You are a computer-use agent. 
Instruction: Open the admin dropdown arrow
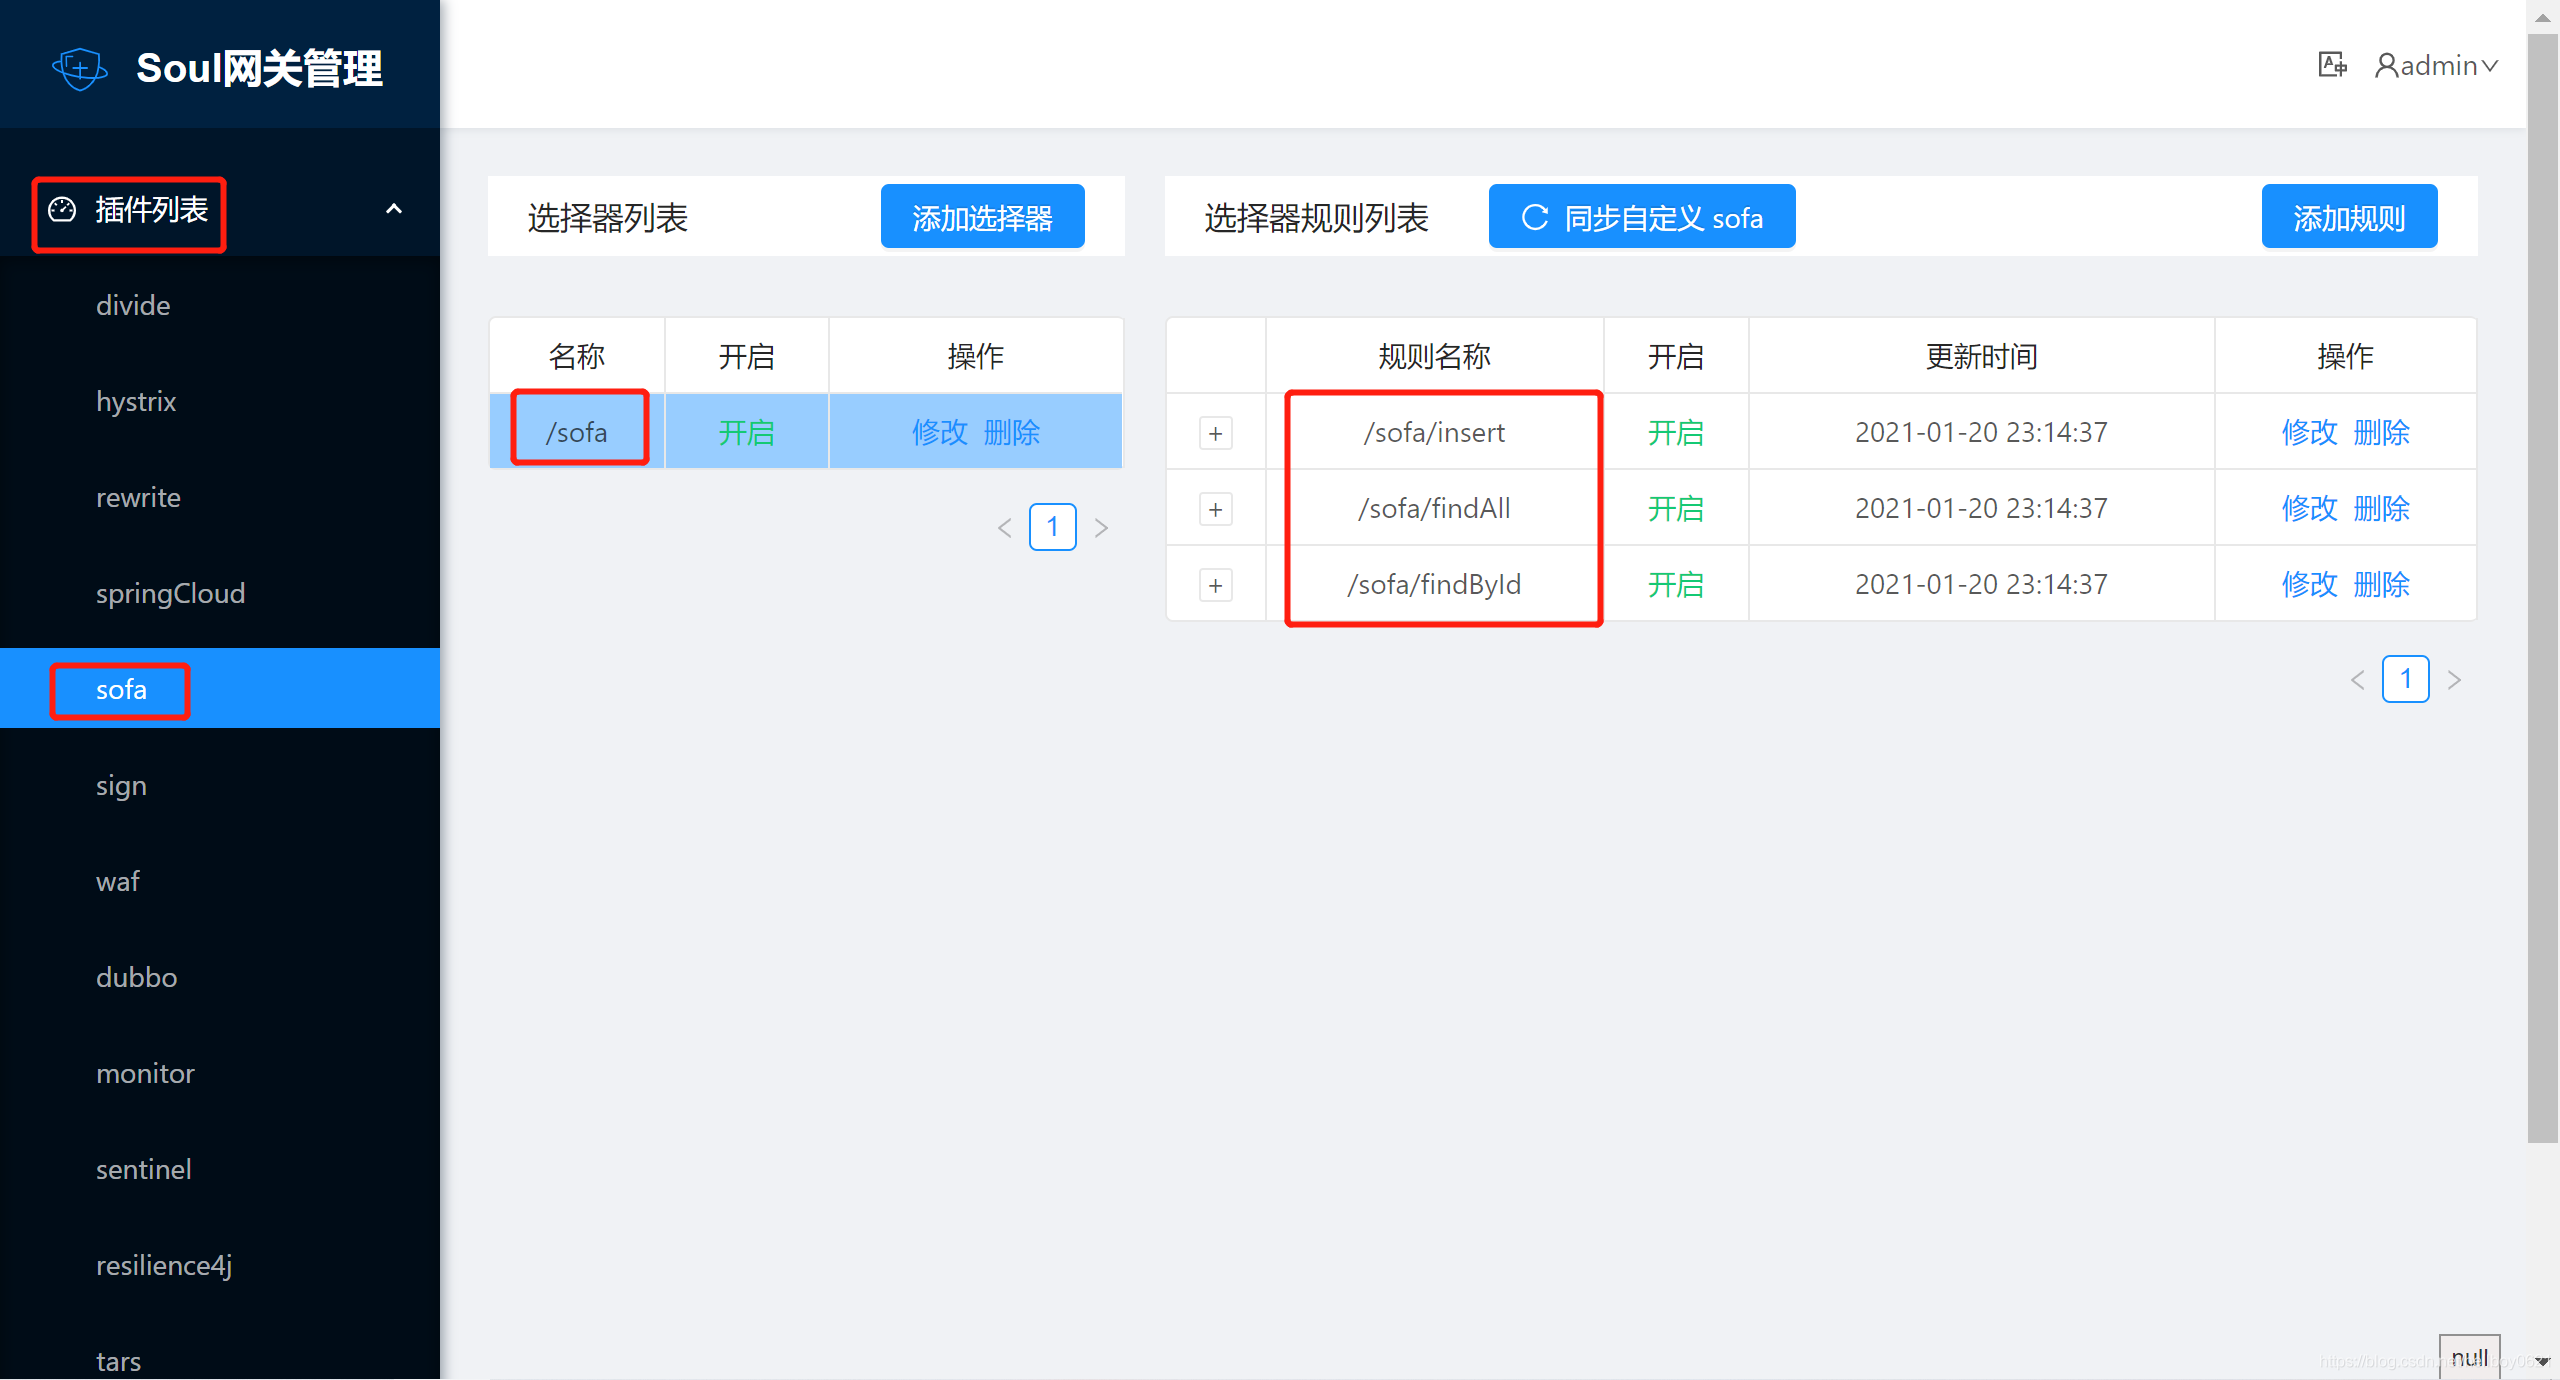coord(2491,66)
